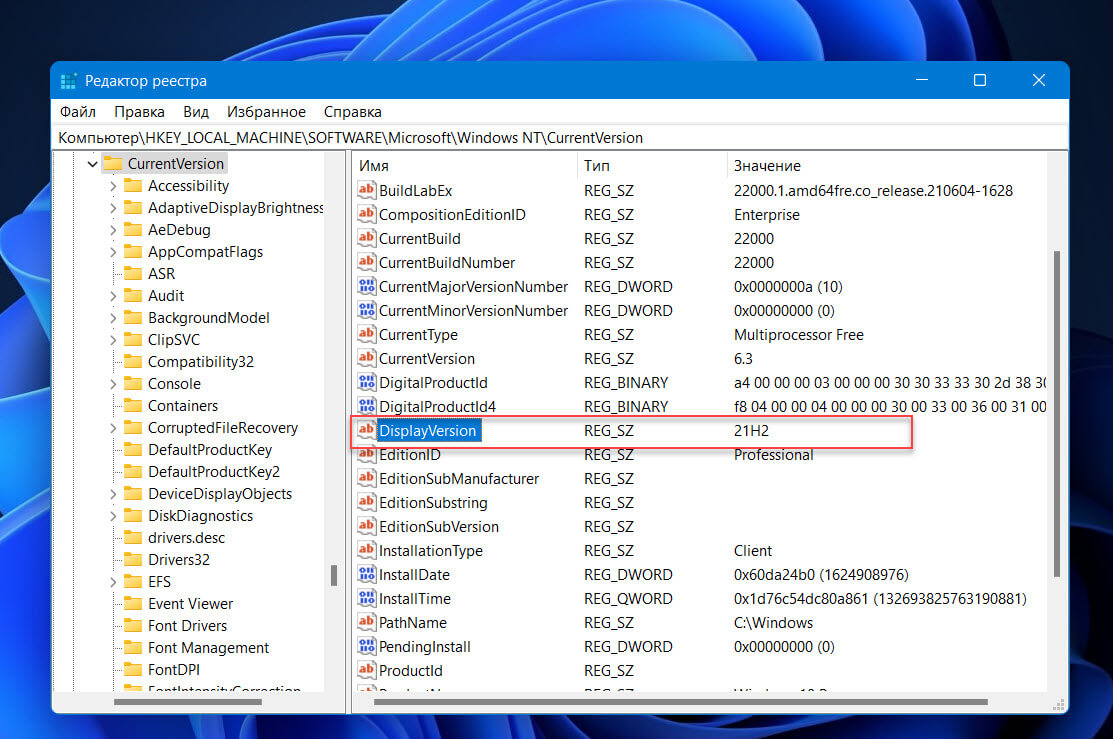
Task: Expand the DiskDiagnostics key
Action: [x=113, y=516]
